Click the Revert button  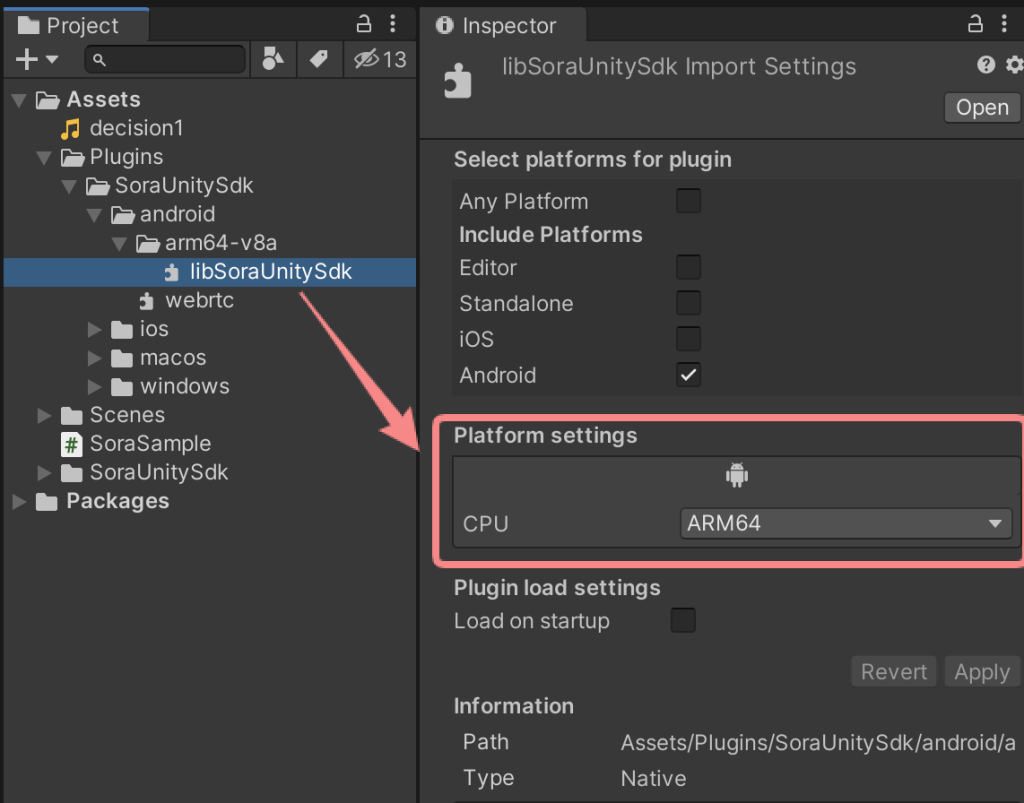pyautogui.click(x=893, y=671)
